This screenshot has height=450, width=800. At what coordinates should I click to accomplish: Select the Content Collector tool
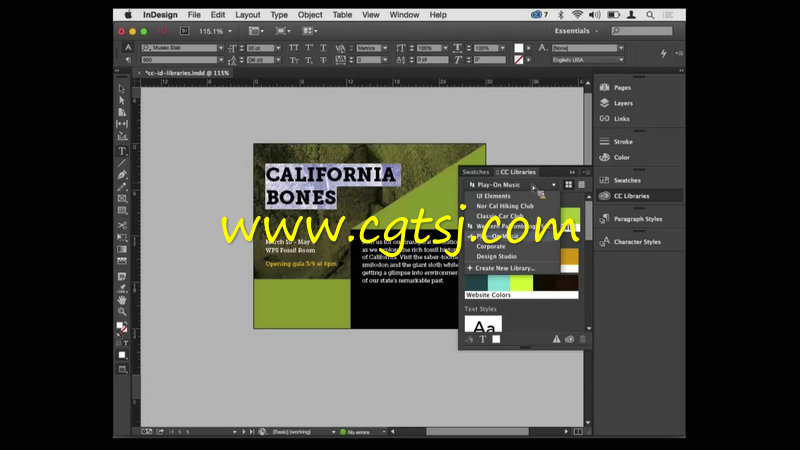tap(121, 136)
